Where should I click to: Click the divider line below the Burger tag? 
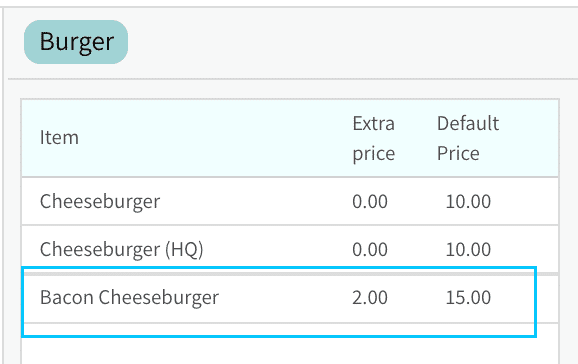[293, 79]
